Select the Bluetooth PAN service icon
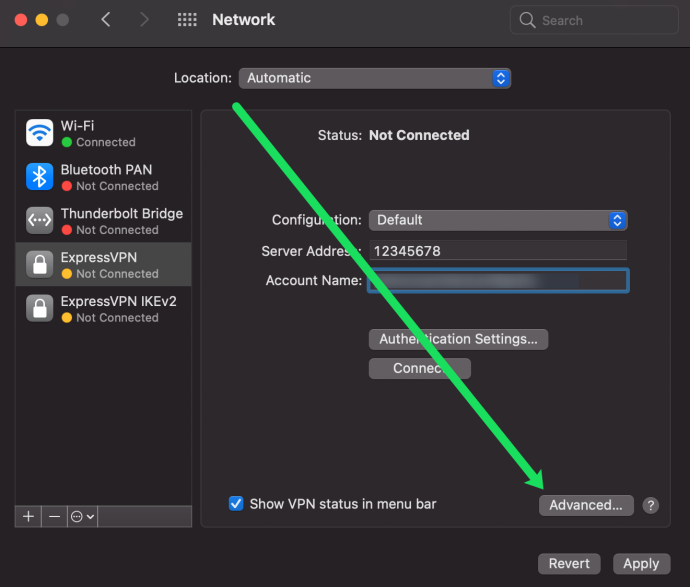690x587 pixels. [x=40, y=176]
